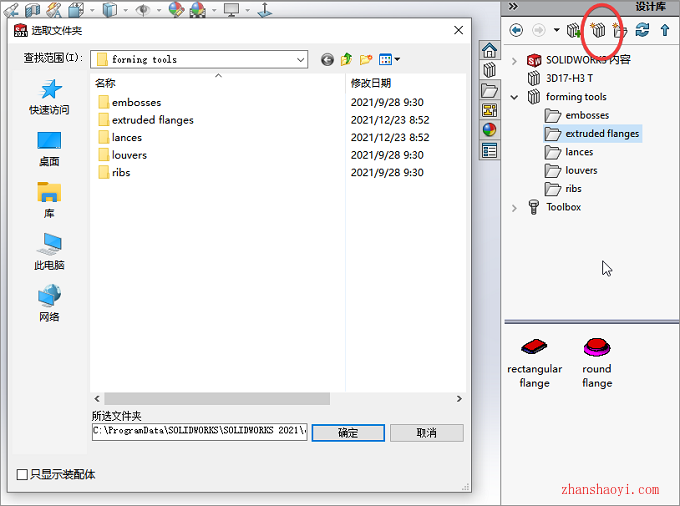Select the lances folder in Design Library tree
The width and height of the screenshot is (680, 506).
tap(569, 152)
